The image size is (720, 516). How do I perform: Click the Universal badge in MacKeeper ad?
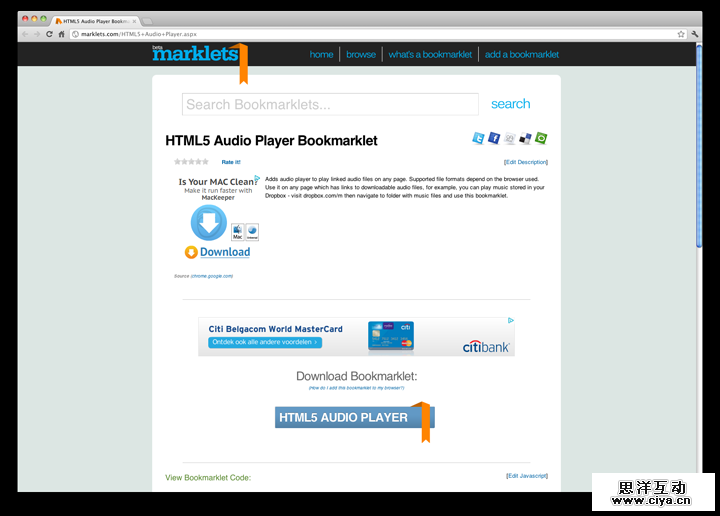click(252, 231)
